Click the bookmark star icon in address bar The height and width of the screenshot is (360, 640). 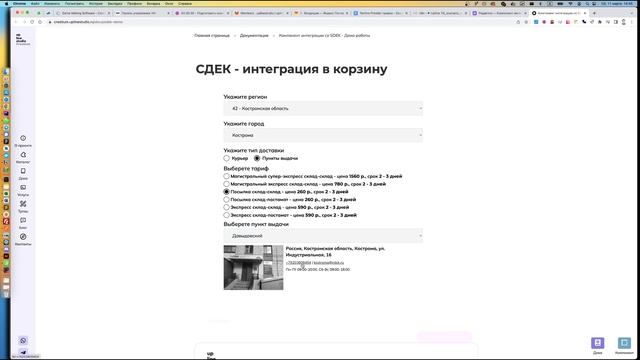point(526,22)
